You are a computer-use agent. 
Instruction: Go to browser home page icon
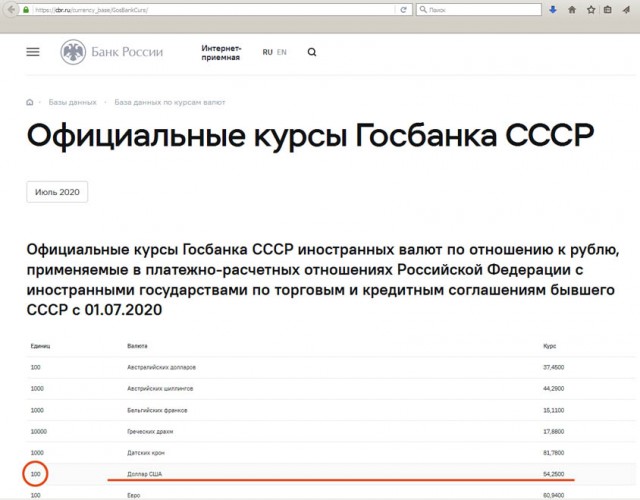572,10
